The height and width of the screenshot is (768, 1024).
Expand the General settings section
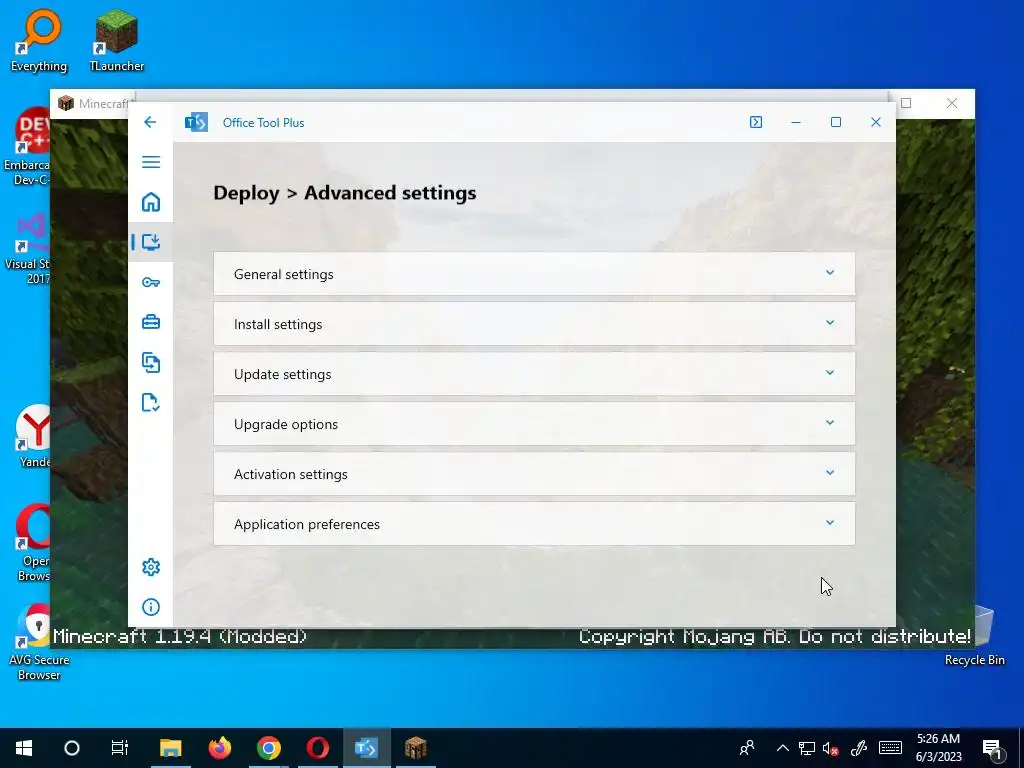[x=534, y=274]
